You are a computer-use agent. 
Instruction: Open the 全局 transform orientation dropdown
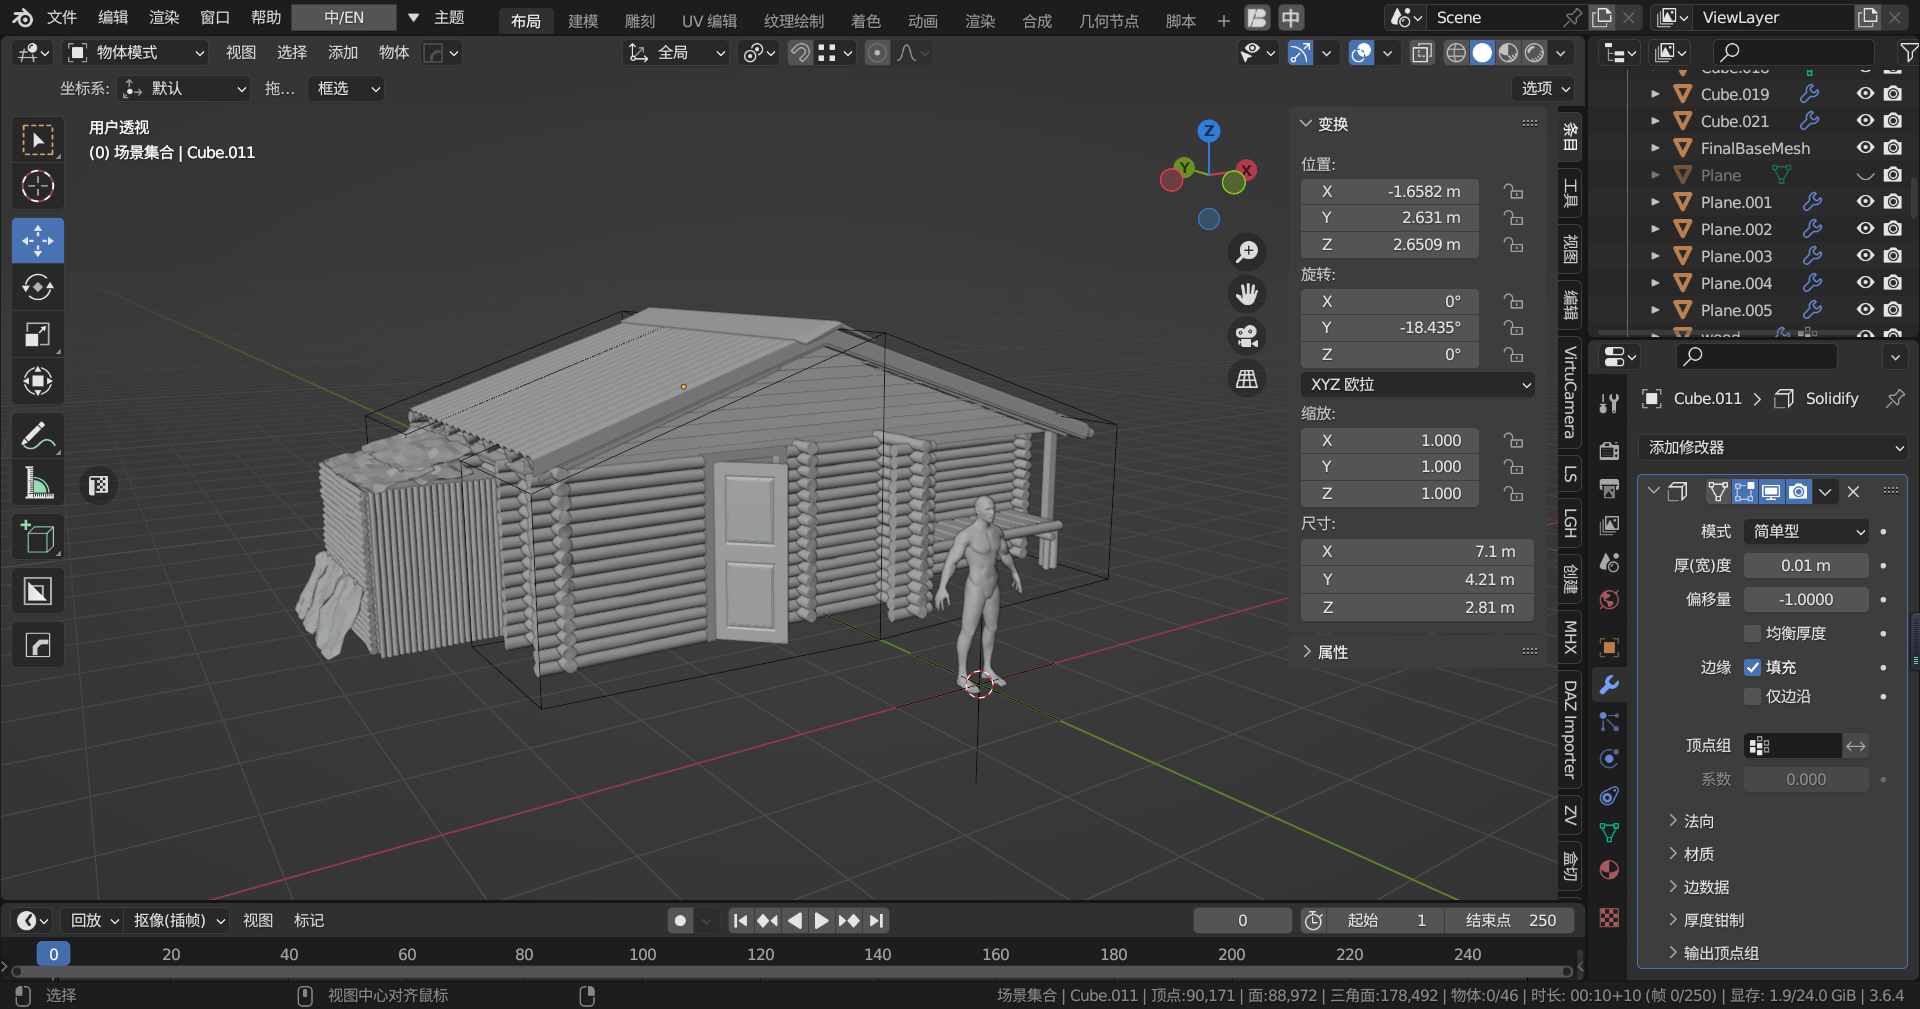(676, 53)
